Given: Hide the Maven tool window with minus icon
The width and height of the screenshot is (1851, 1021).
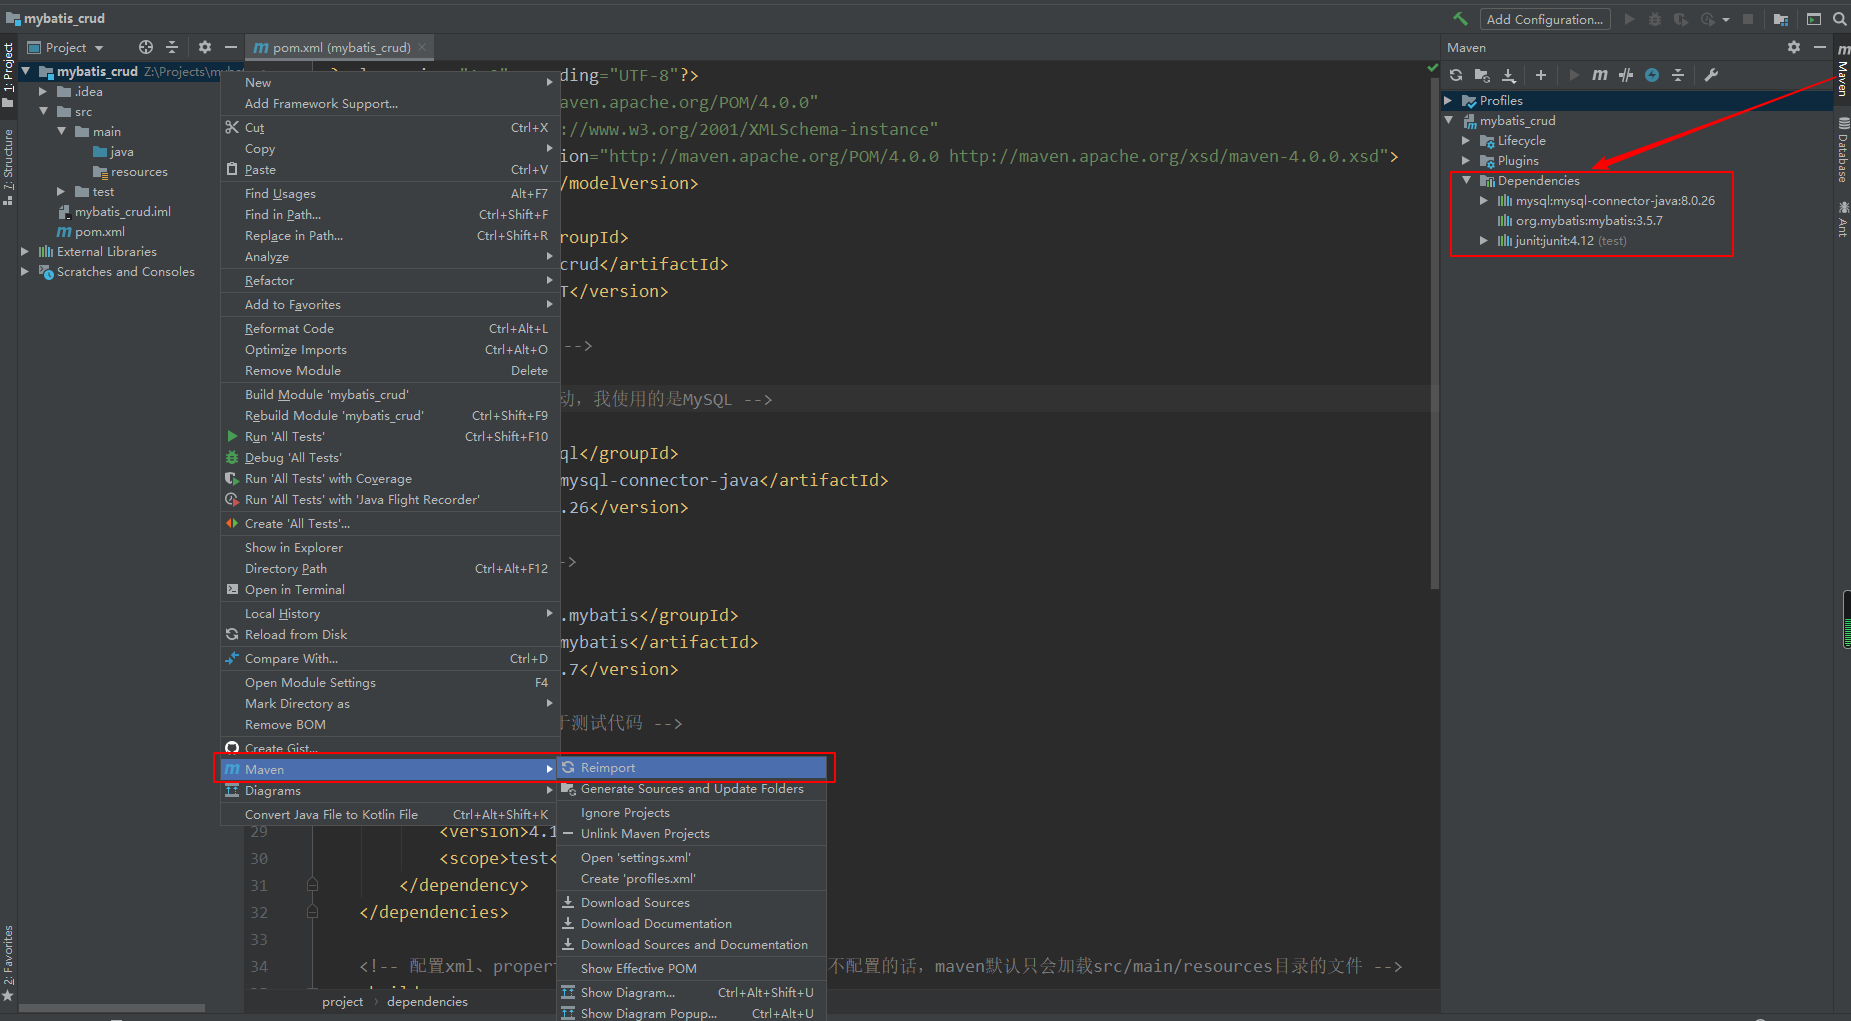Looking at the screenshot, I should (x=1820, y=47).
